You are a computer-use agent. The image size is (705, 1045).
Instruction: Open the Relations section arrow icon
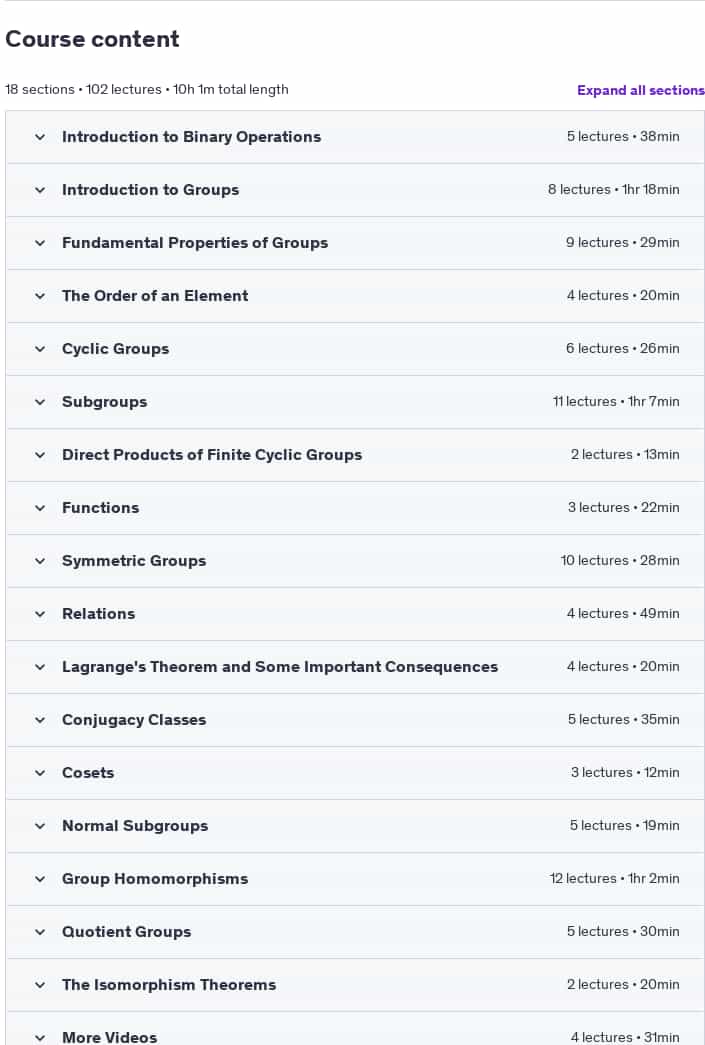[40, 614]
